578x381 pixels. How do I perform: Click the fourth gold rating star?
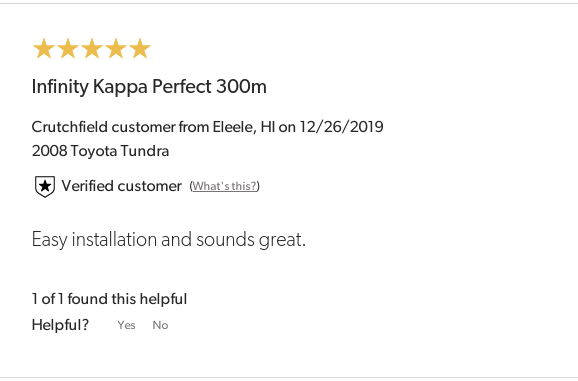coord(116,49)
